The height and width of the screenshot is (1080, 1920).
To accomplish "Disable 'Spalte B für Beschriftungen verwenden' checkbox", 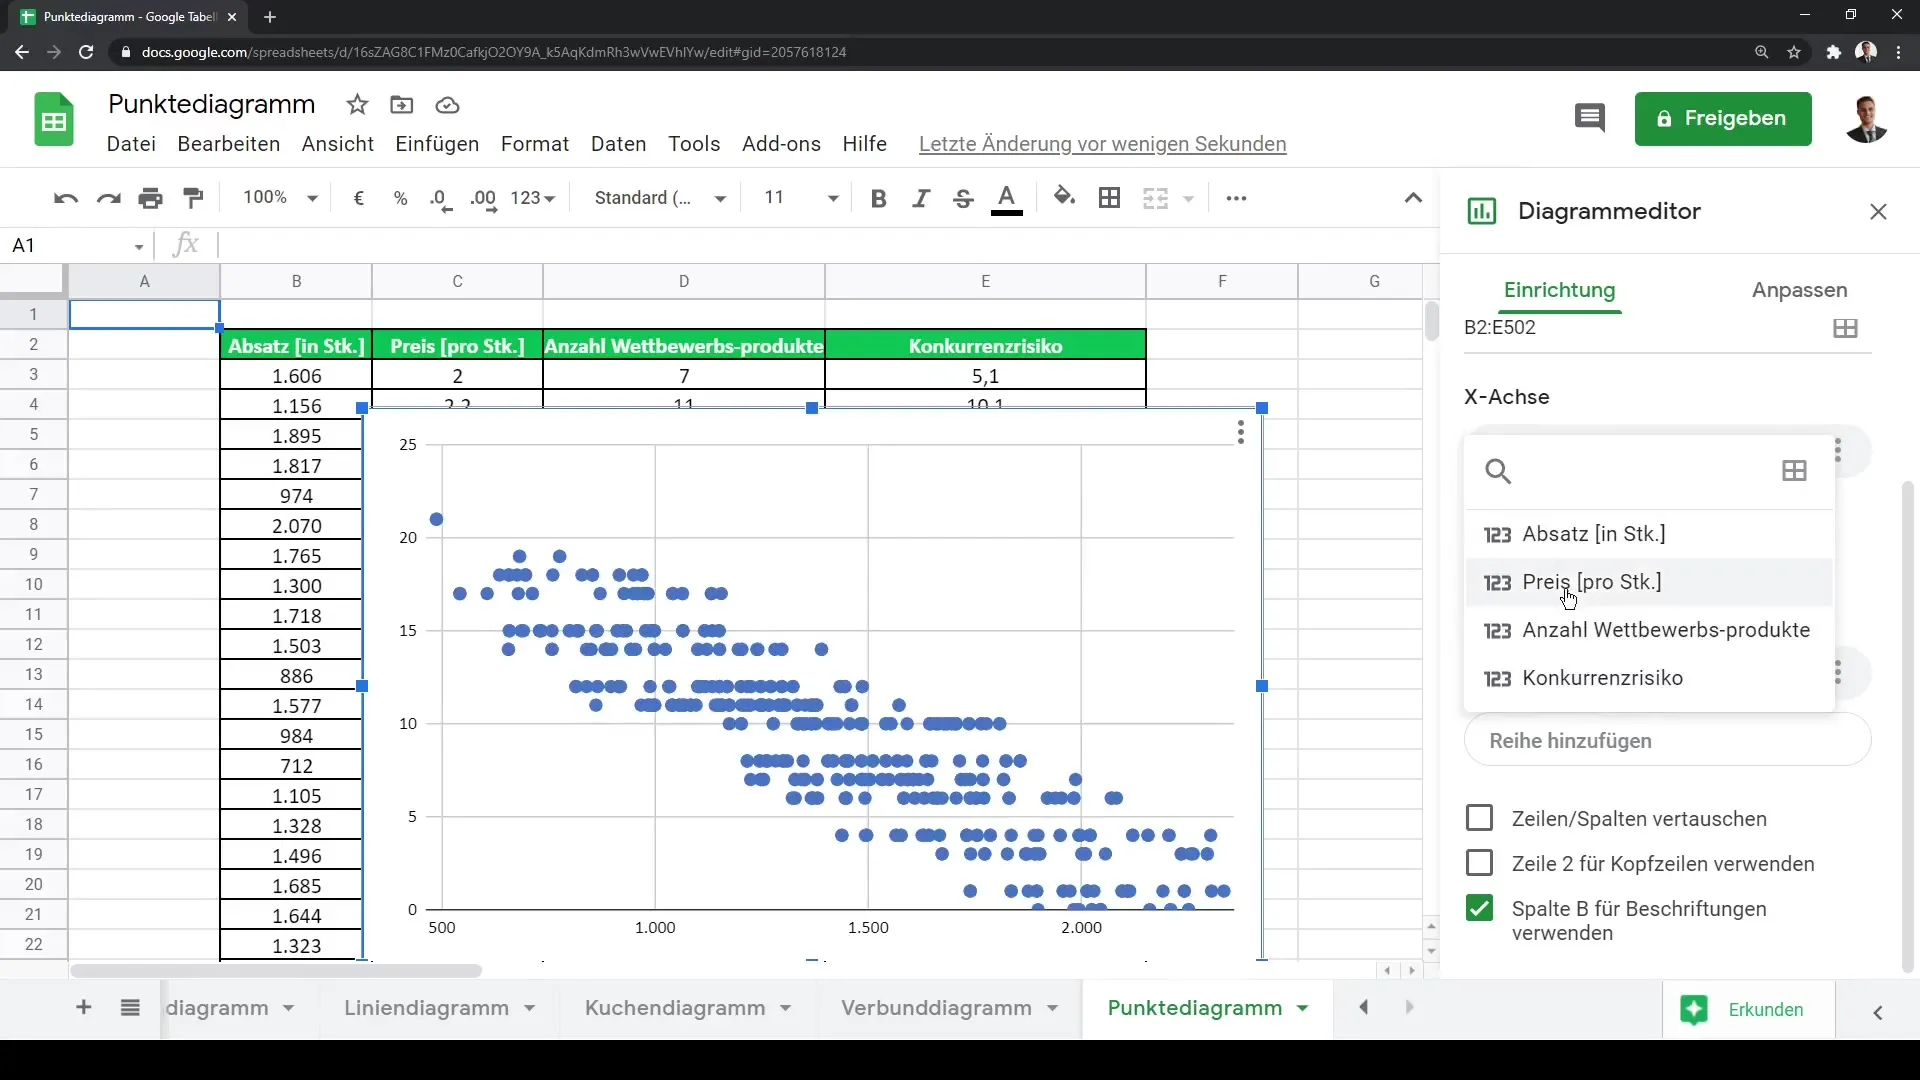I will pos(1480,909).
